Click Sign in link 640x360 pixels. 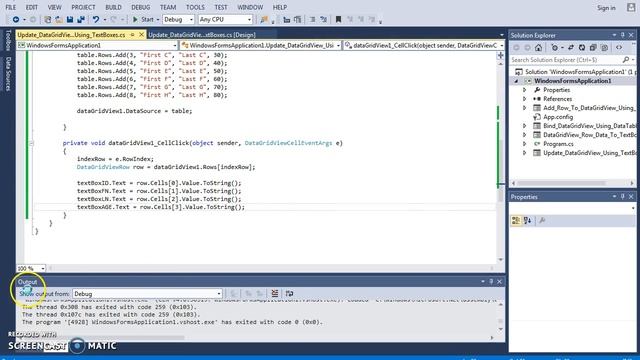pos(606,8)
